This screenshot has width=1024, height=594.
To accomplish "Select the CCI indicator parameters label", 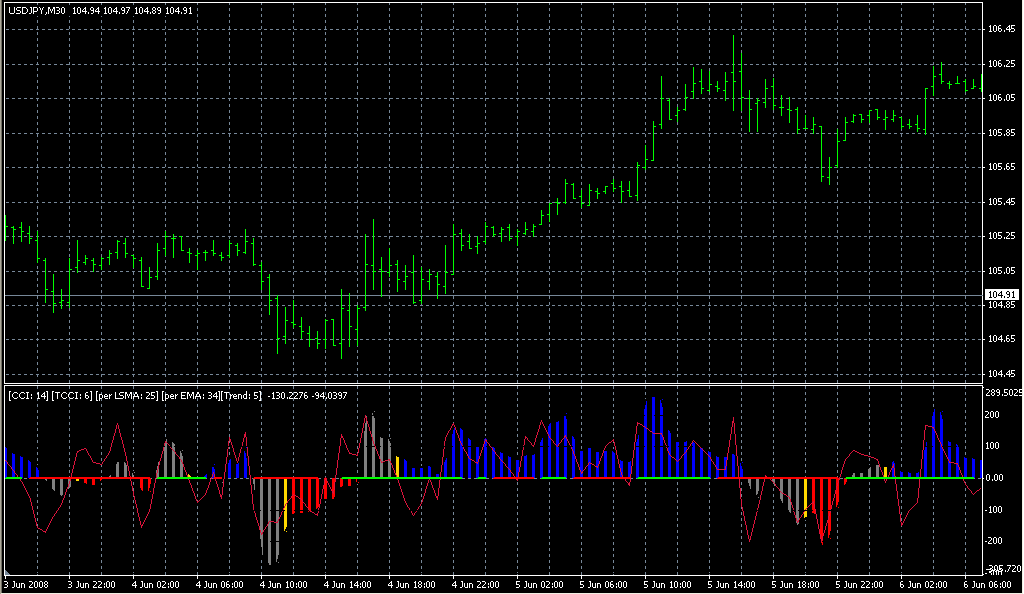I will 135,396.
